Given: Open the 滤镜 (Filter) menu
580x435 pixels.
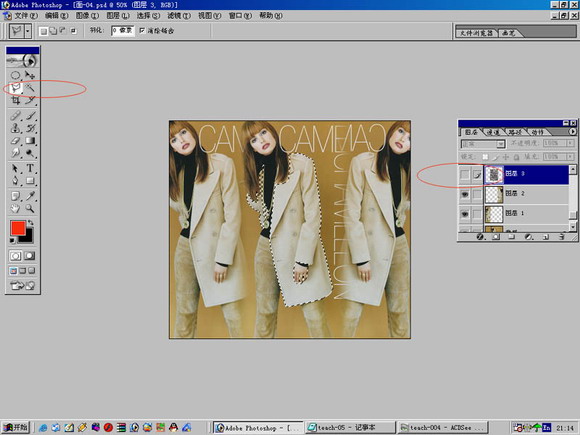Looking at the screenshot, I should point(179,16).
